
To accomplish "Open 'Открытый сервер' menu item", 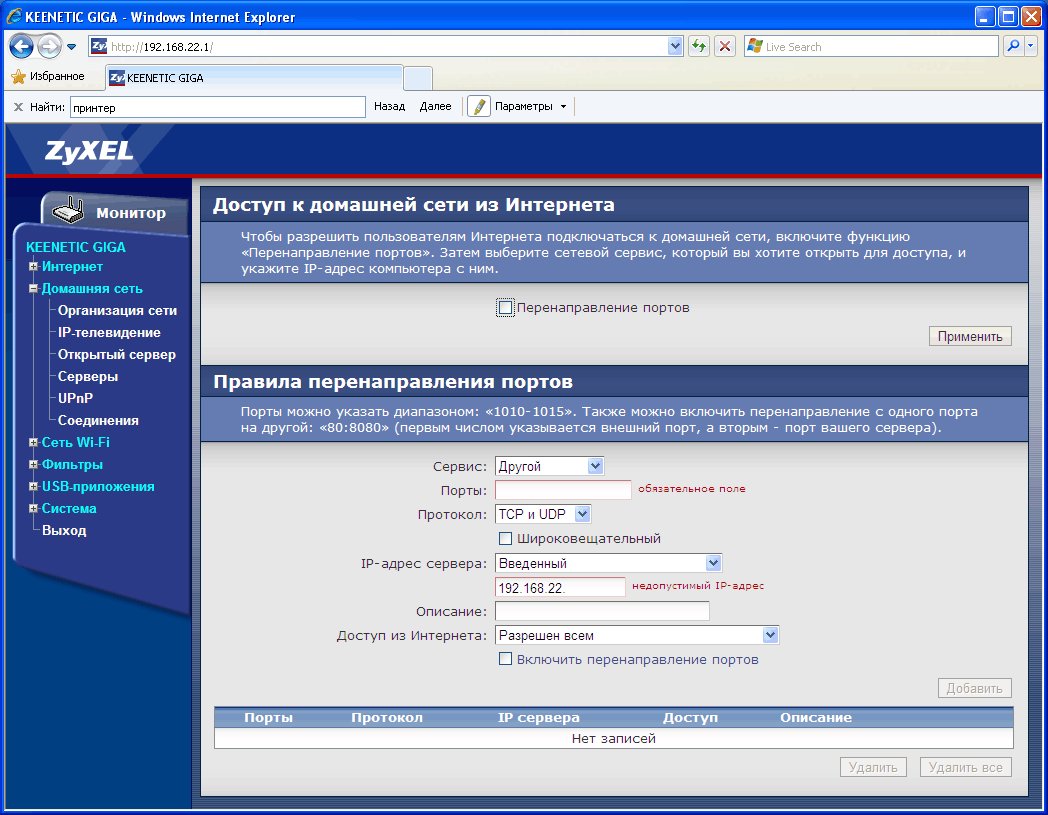I will click(117, 354).
